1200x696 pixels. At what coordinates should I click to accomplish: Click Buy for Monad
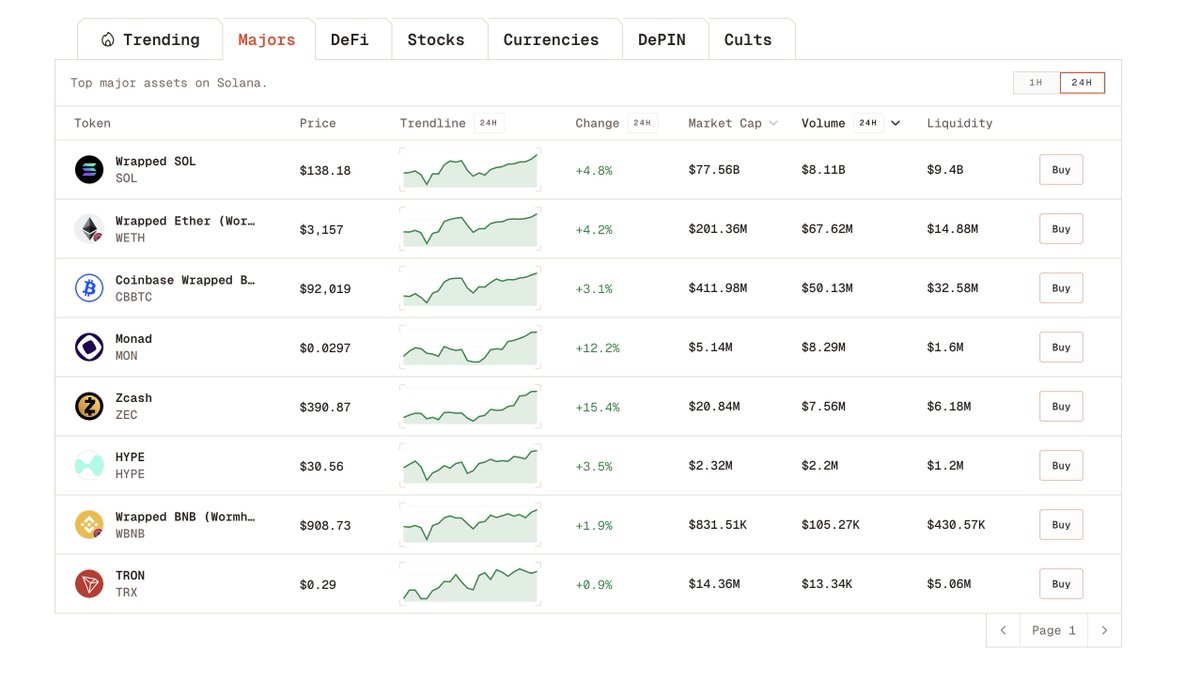pyautogui.click(x=1061, y=347)
